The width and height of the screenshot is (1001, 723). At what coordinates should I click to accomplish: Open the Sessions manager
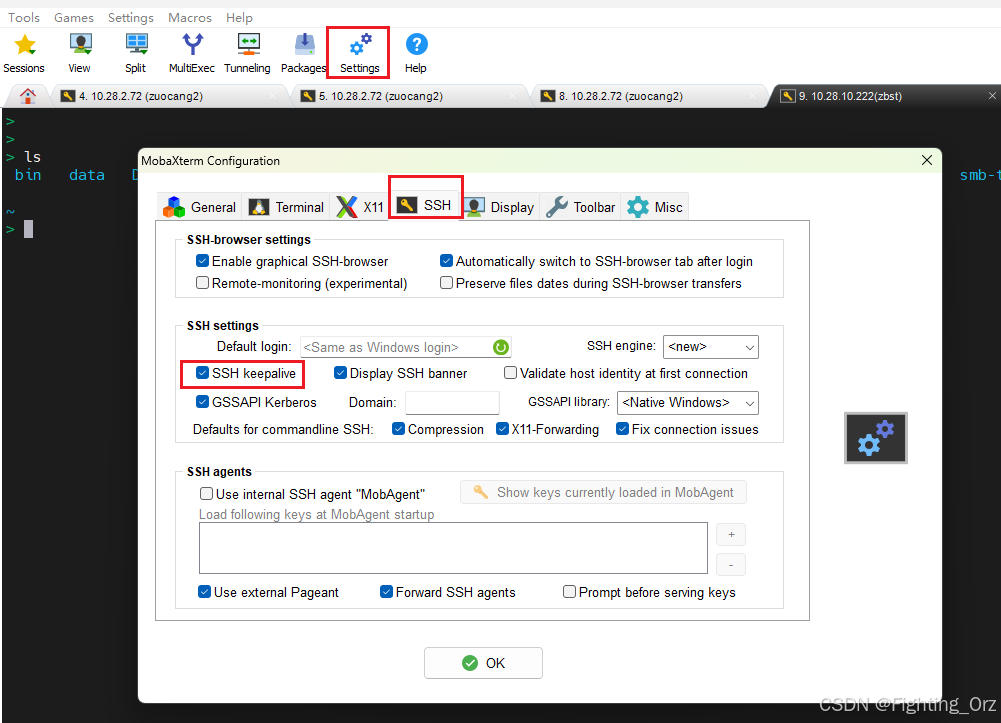click(x=23, y=50)
